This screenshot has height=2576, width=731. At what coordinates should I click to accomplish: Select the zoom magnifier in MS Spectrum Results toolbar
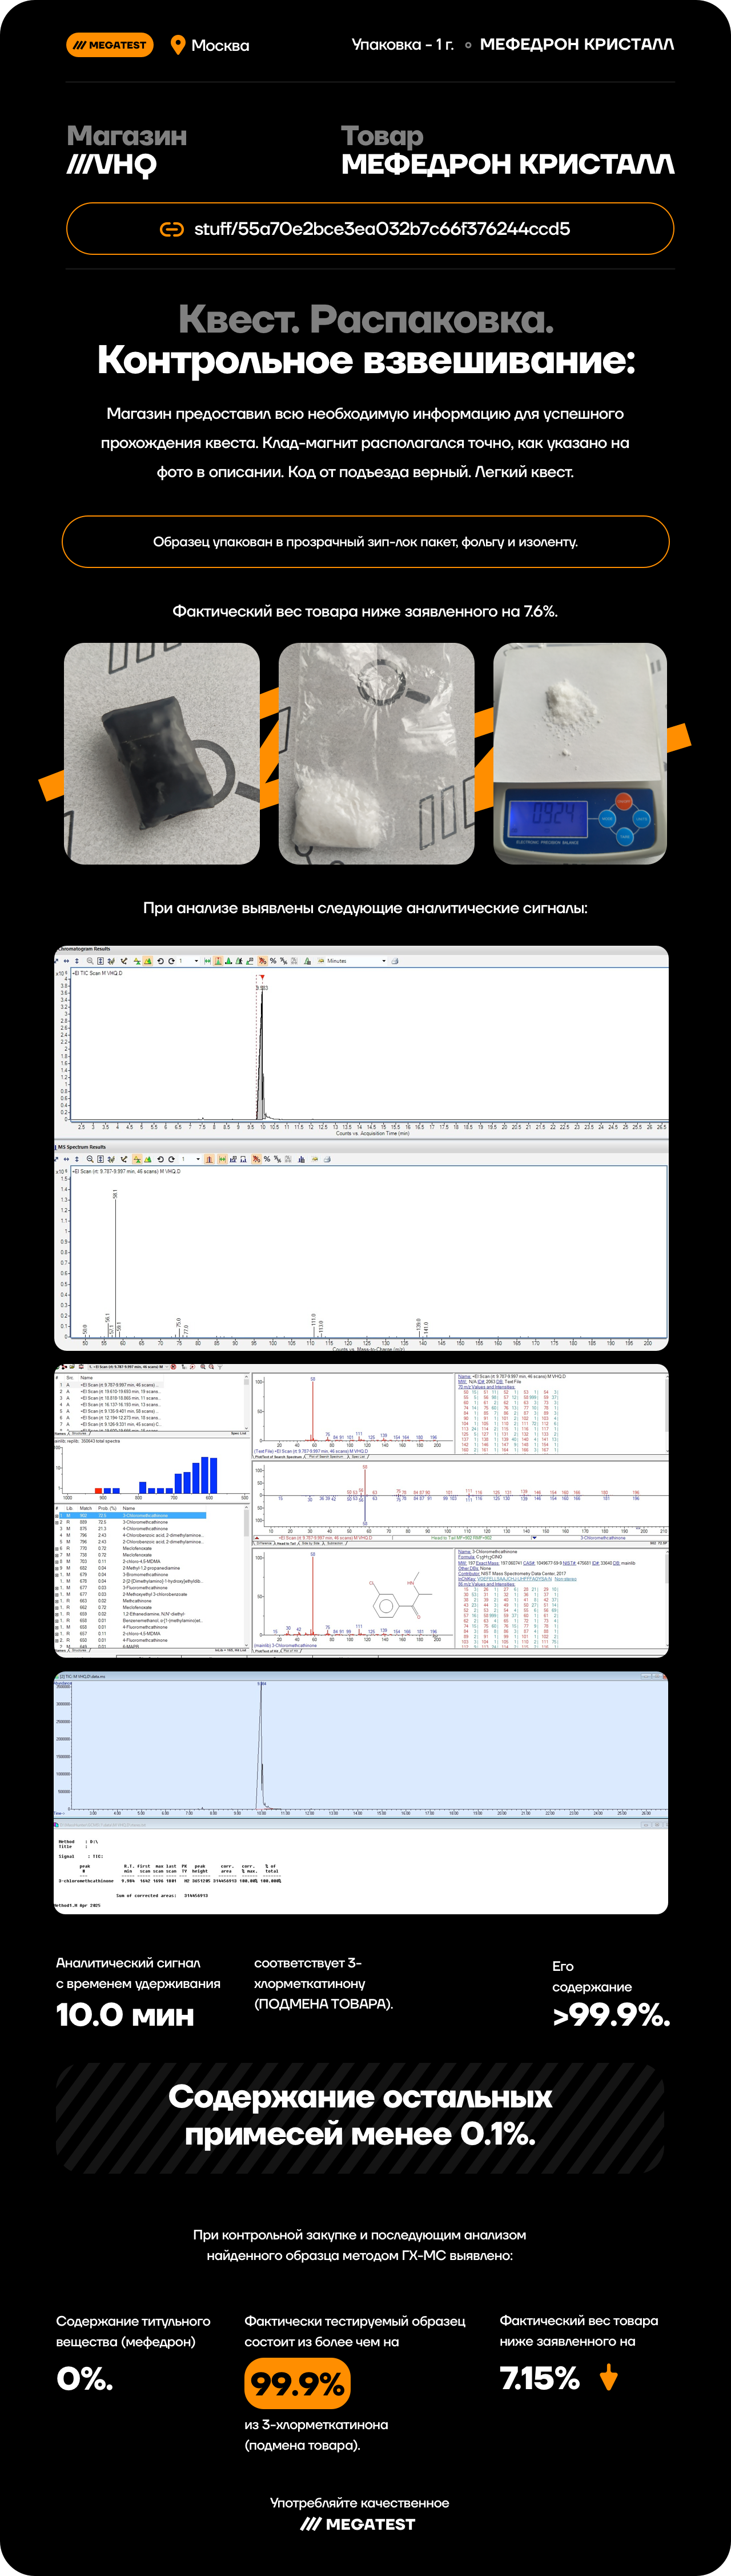[x=90, y=1159]
